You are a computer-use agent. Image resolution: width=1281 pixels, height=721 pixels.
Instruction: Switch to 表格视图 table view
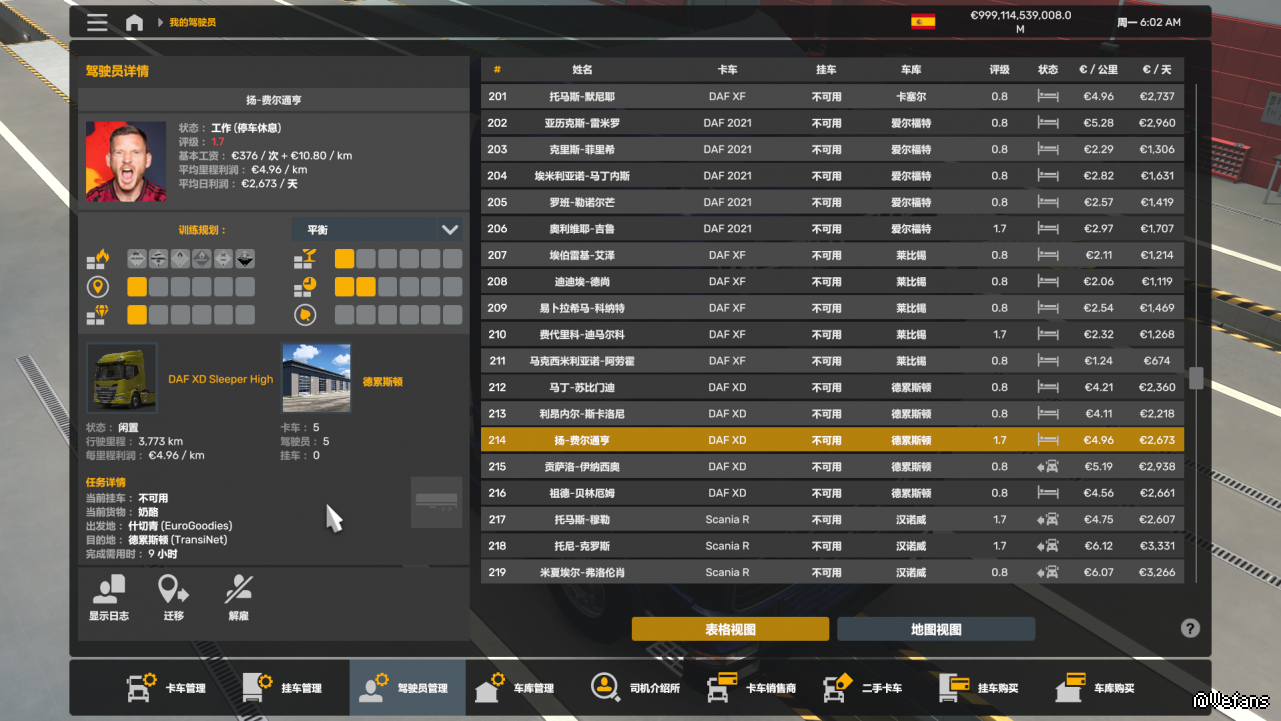click(730, 629)
